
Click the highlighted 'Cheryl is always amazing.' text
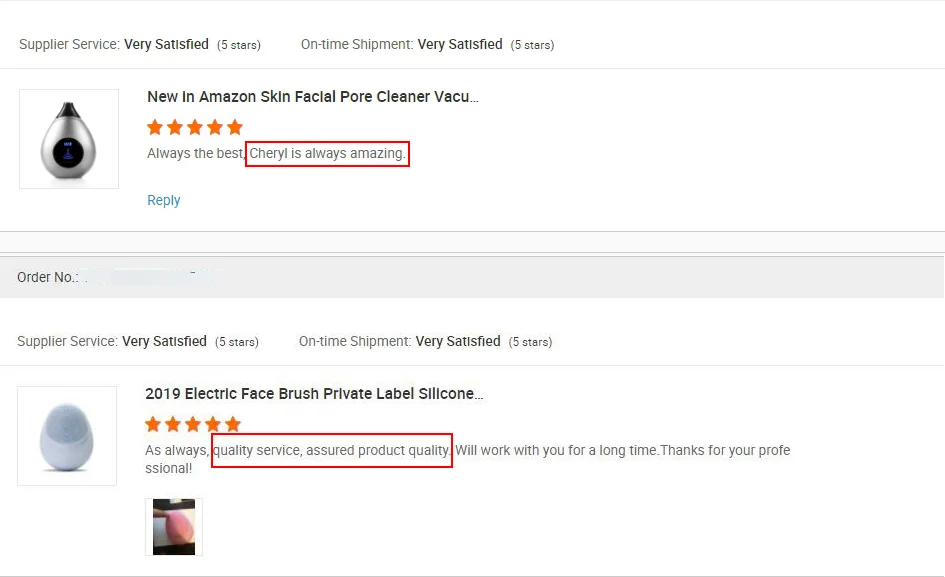327,154
